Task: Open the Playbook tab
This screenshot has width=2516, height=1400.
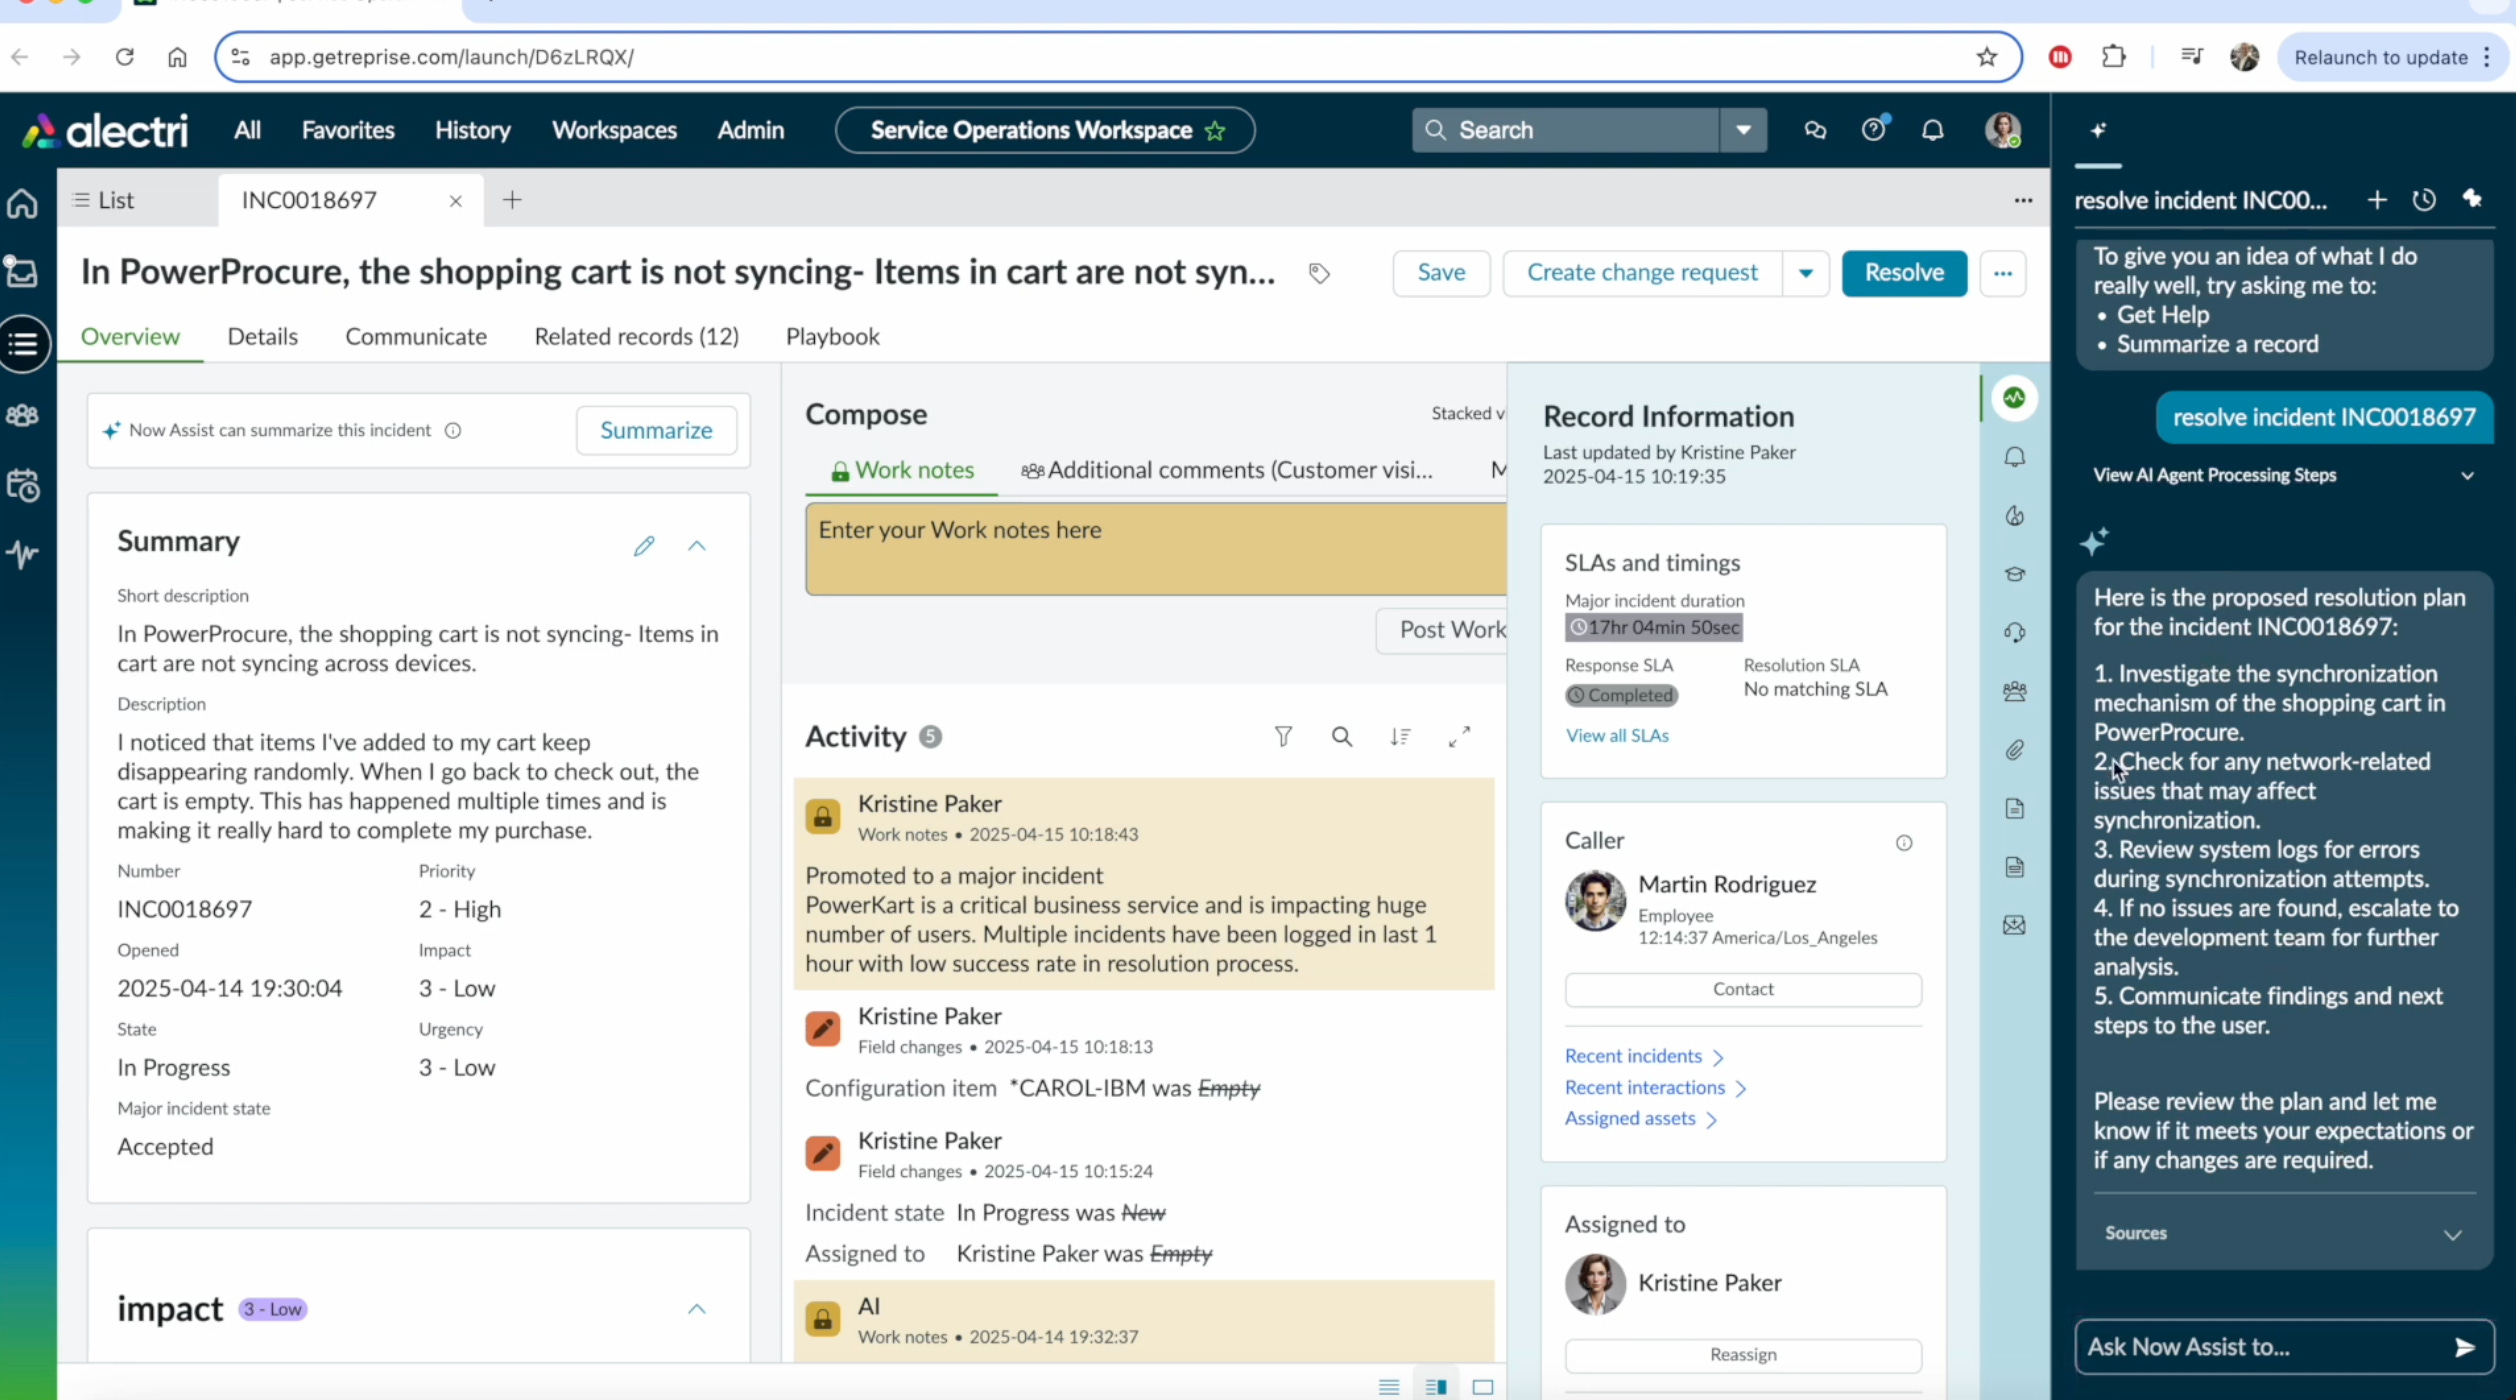Action: [832, 337]
